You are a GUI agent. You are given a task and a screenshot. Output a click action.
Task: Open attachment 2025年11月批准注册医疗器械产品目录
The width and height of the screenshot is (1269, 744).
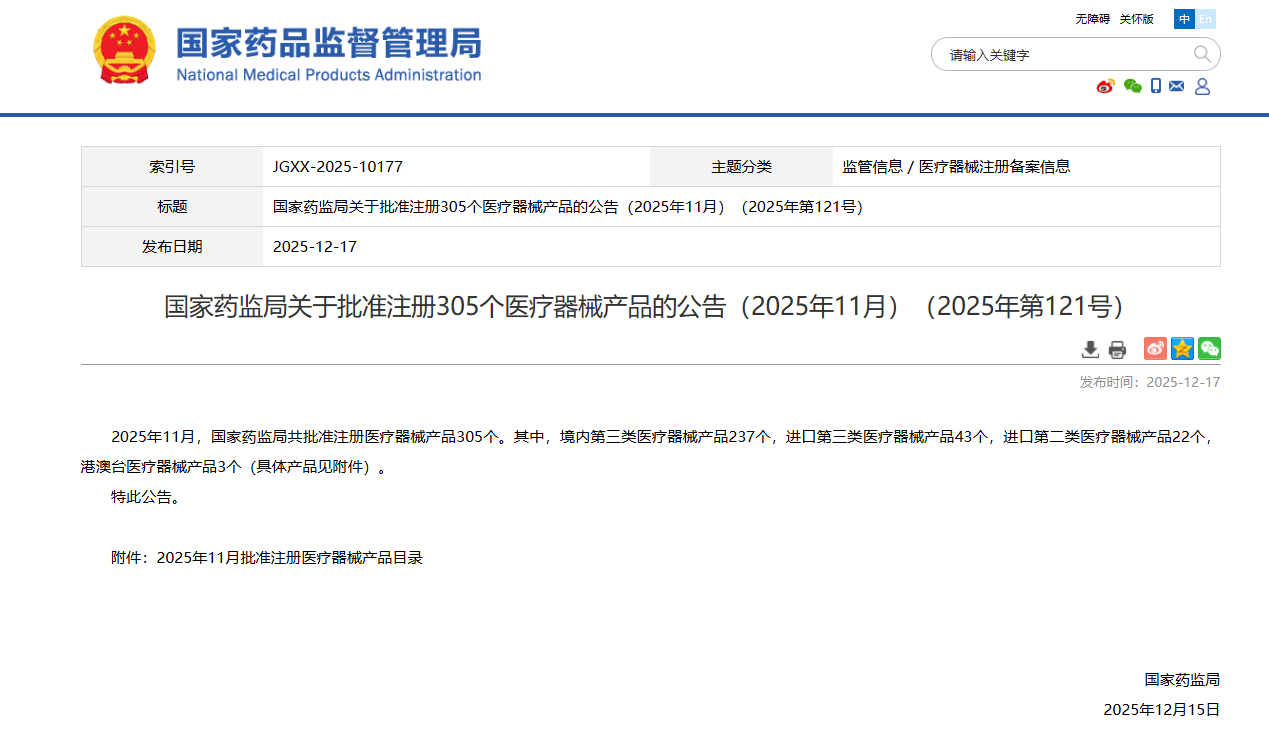tap(290, 558)
